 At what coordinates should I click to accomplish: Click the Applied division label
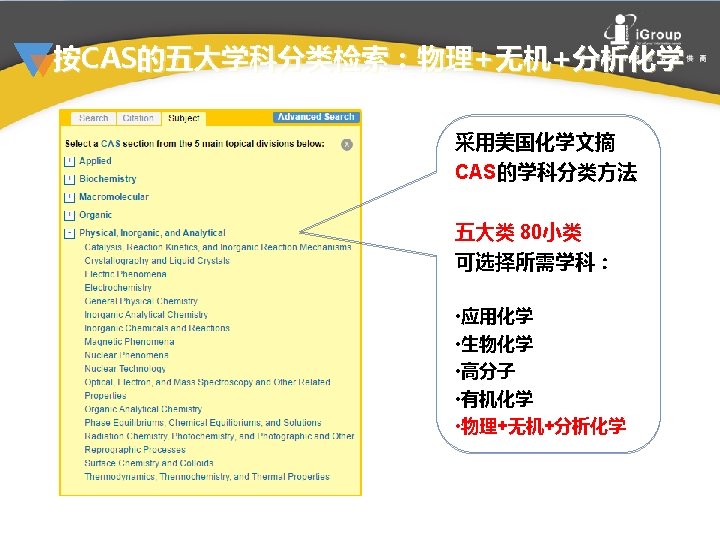click(x=95, y=161)
